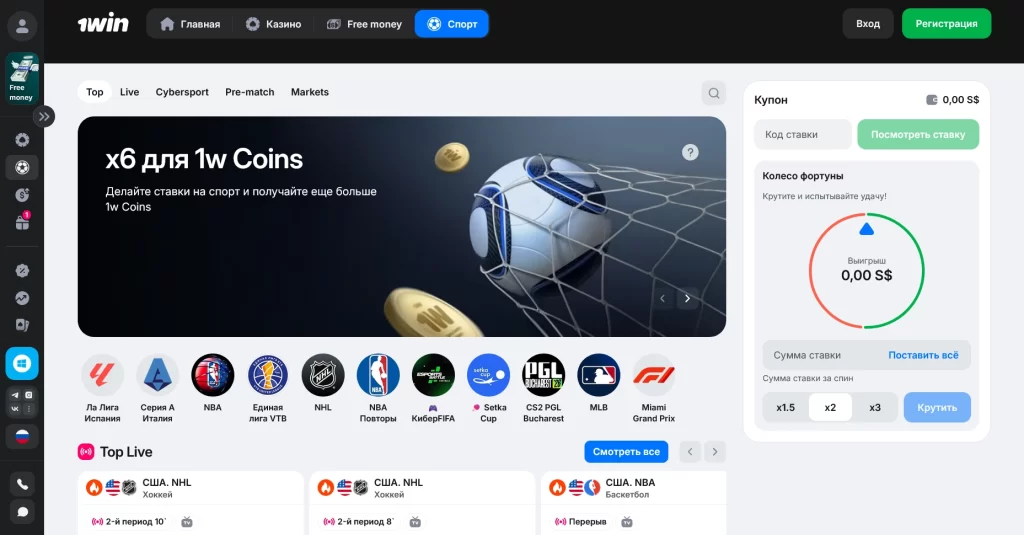Select the NHL league icon
1024x535 pixels.
(323, 375)
